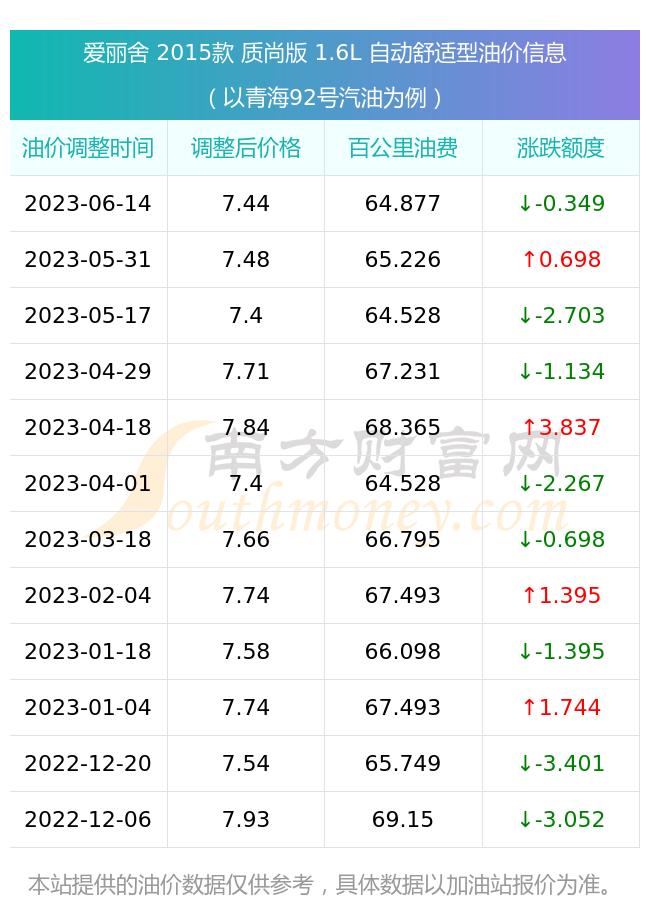
Task: Select the date cell 2023-02-04
Action: [x=88, y=596]
